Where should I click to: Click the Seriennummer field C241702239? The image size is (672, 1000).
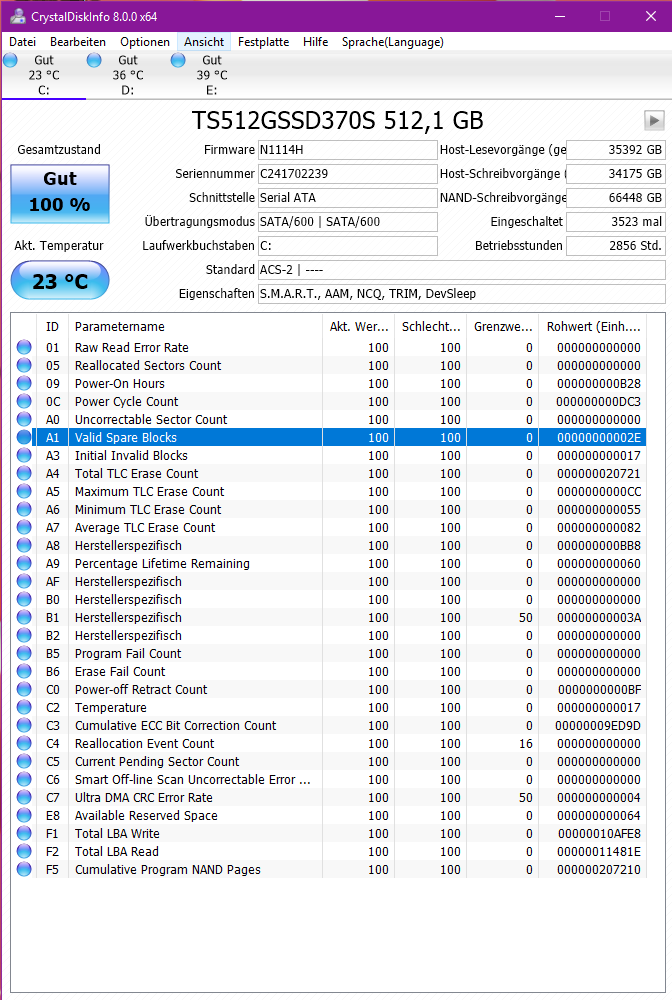[347, 173]
